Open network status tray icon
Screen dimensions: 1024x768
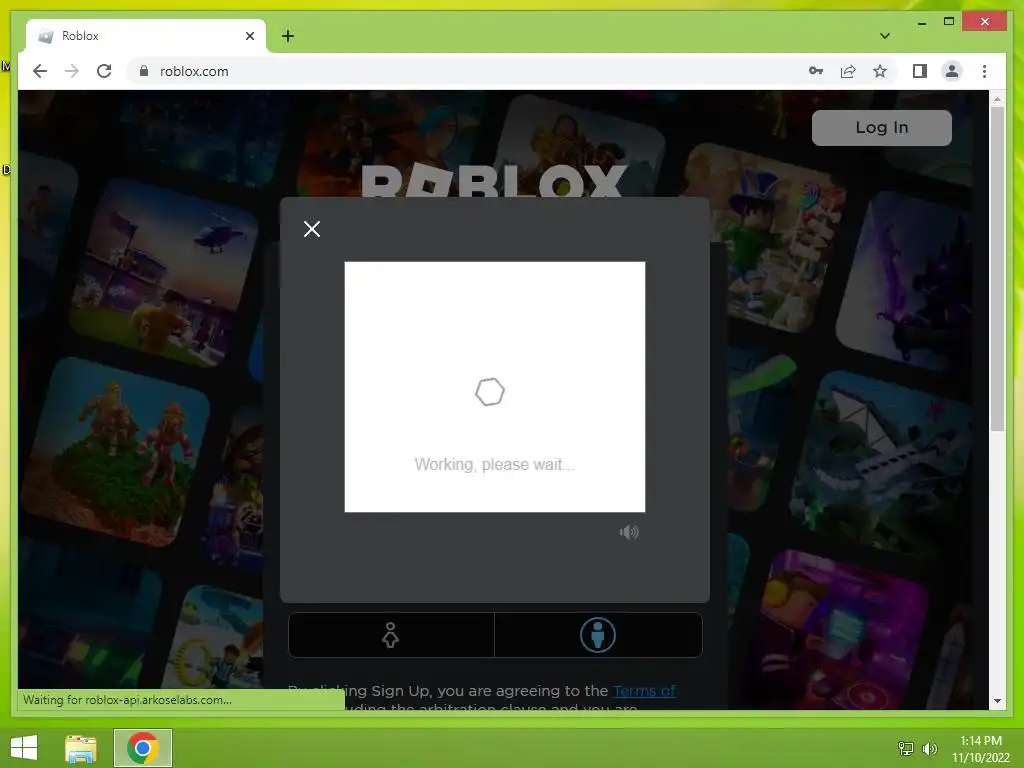click(x=906, y=748)
